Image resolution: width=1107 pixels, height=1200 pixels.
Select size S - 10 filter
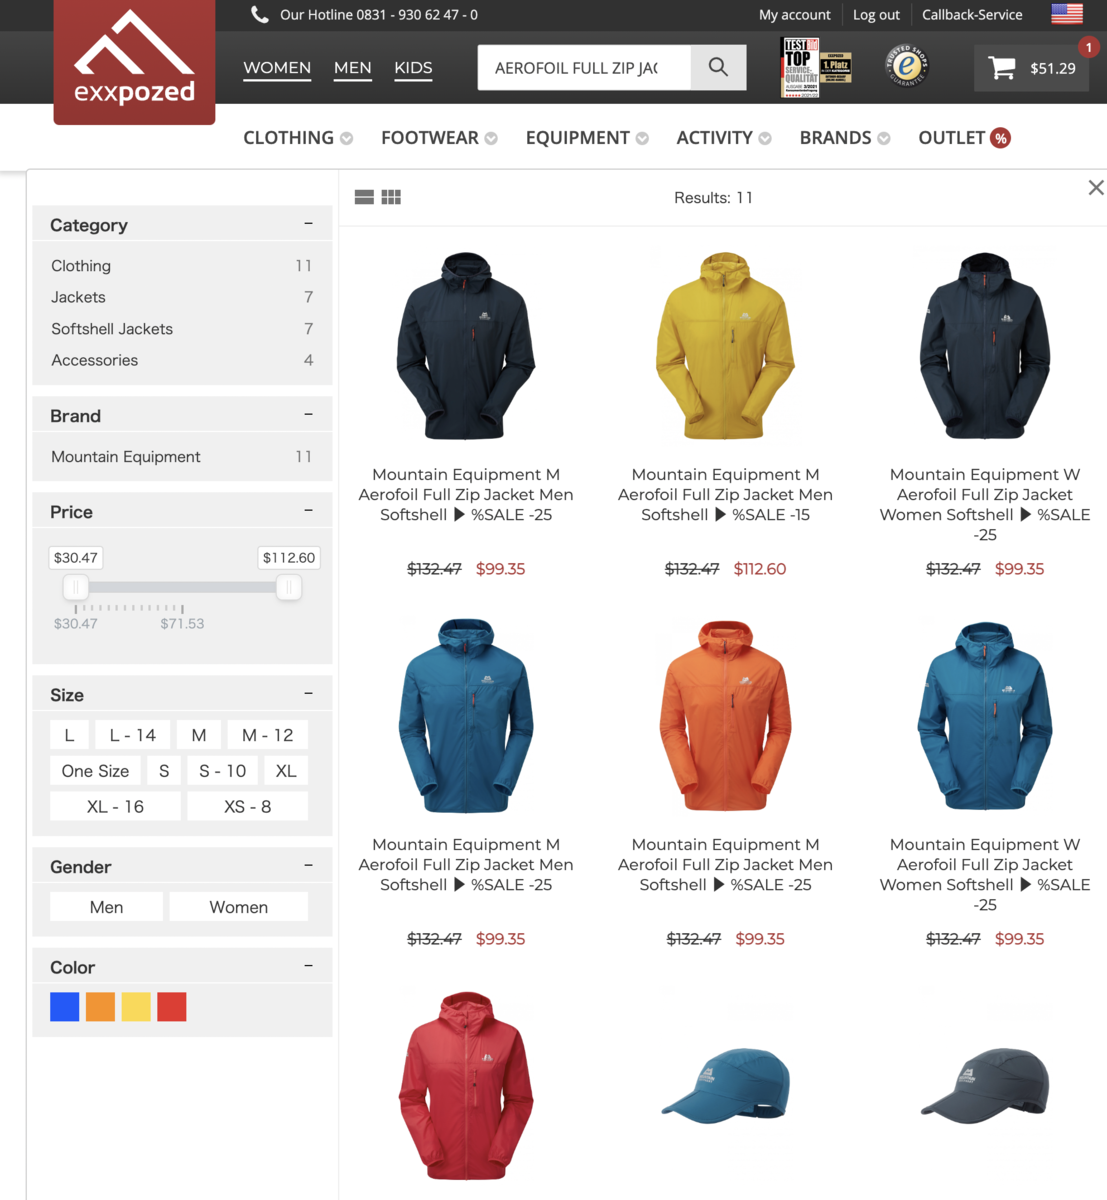point(222,771)
